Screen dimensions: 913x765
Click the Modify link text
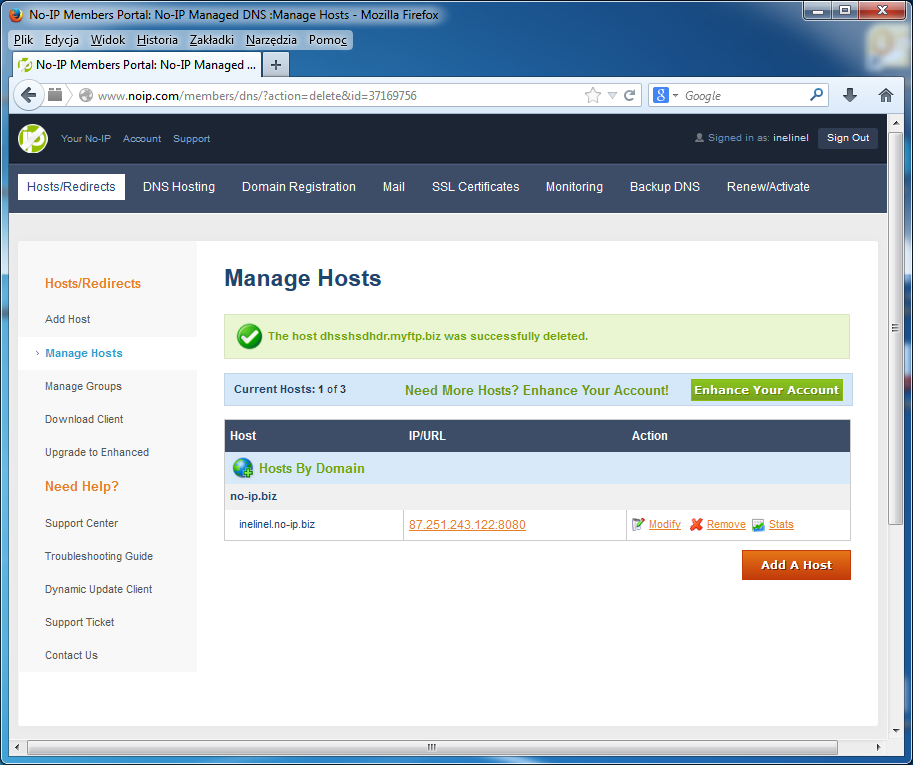664,525
